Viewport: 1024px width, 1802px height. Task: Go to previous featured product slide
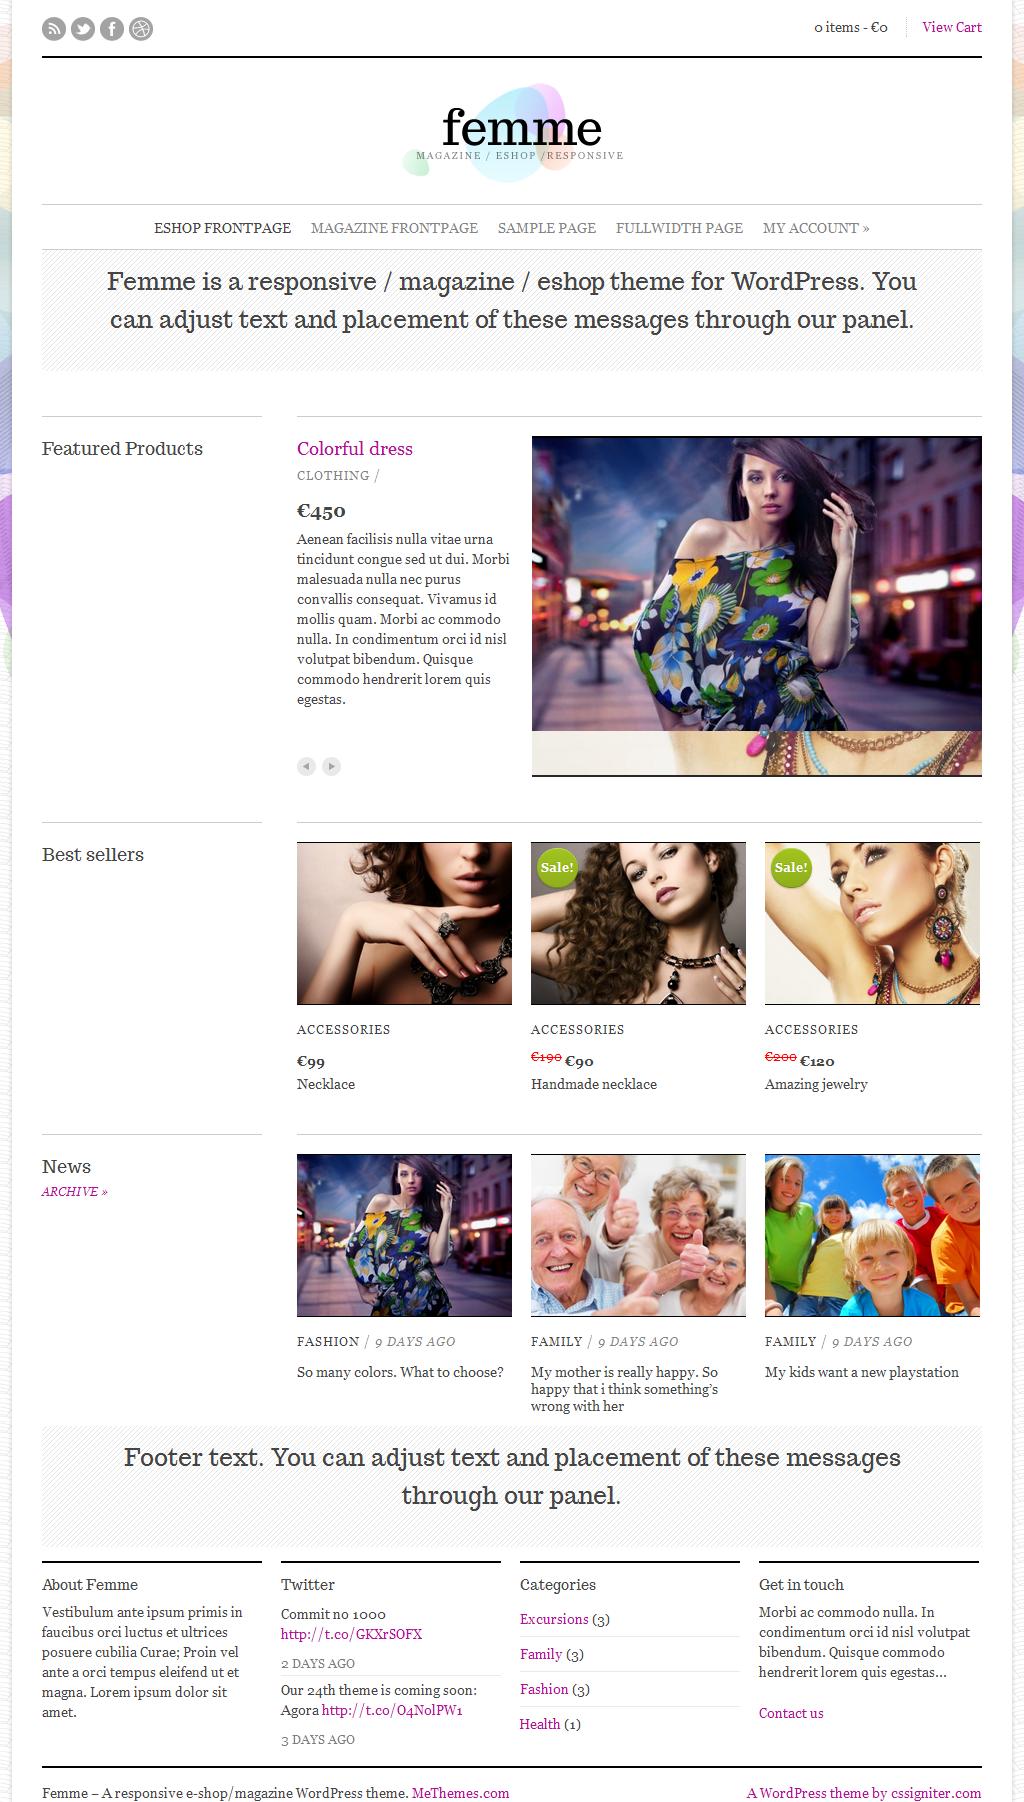click(306, 766)
